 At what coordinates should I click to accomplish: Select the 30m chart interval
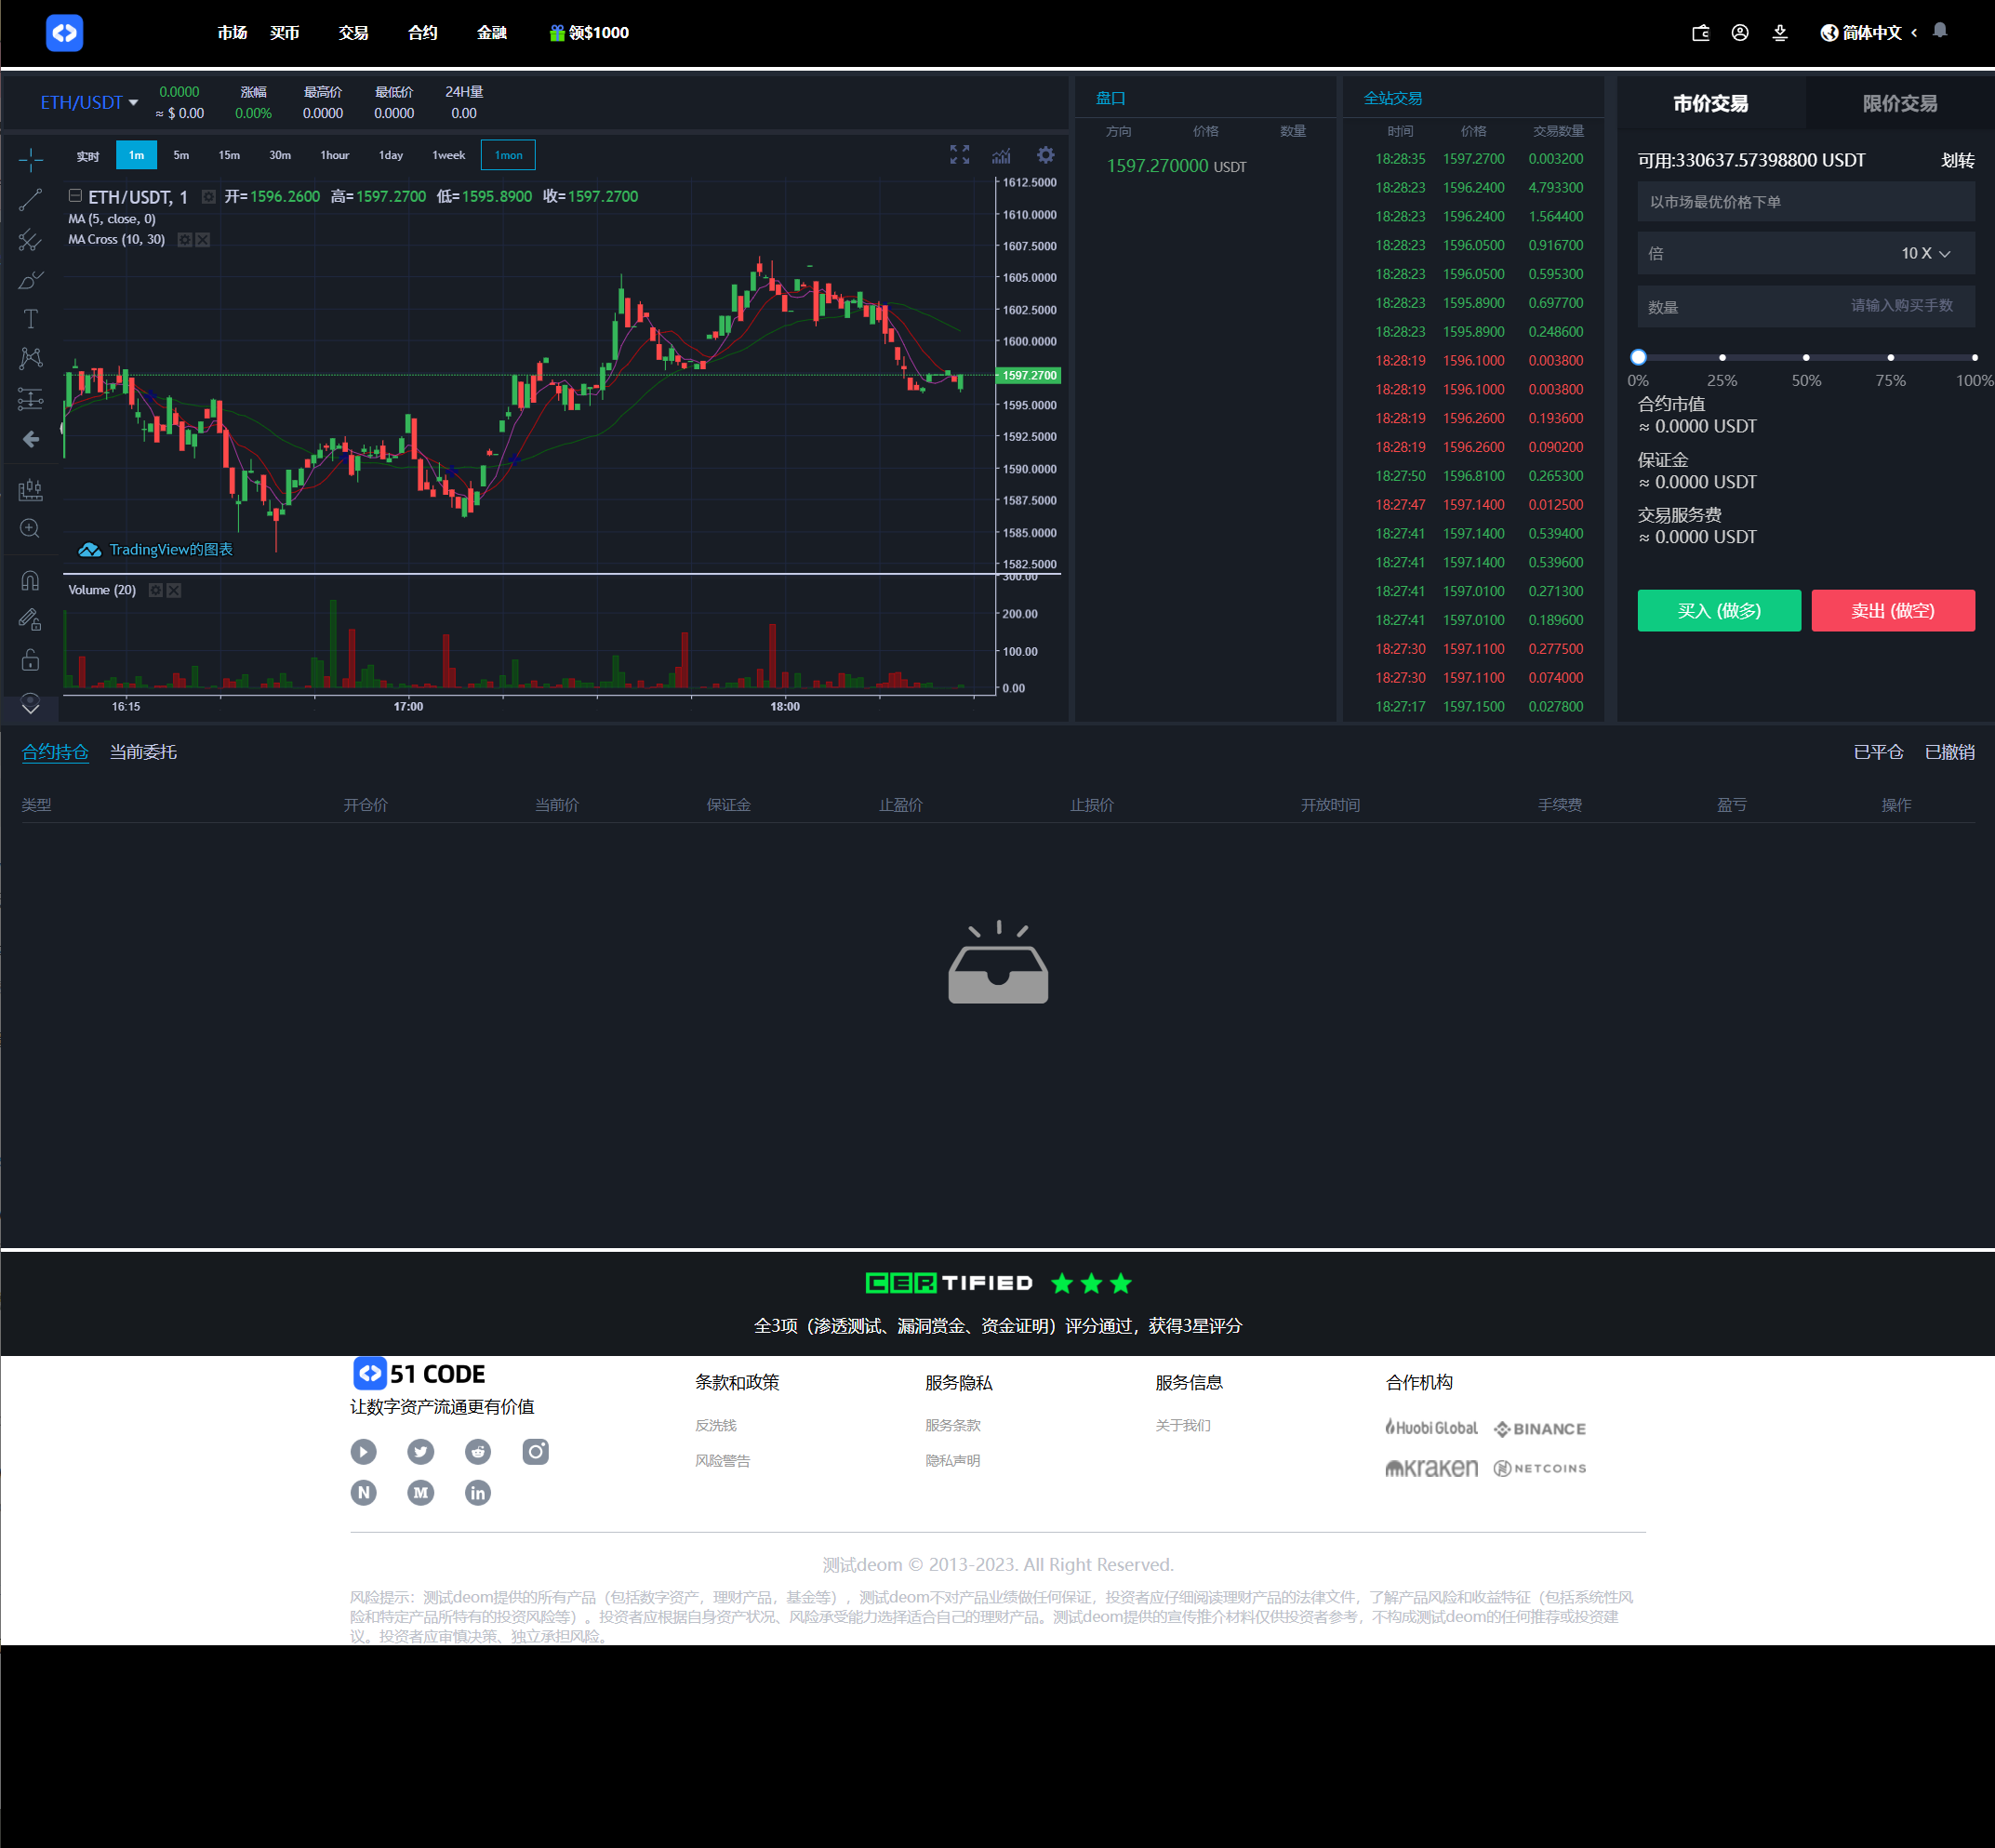280,155
